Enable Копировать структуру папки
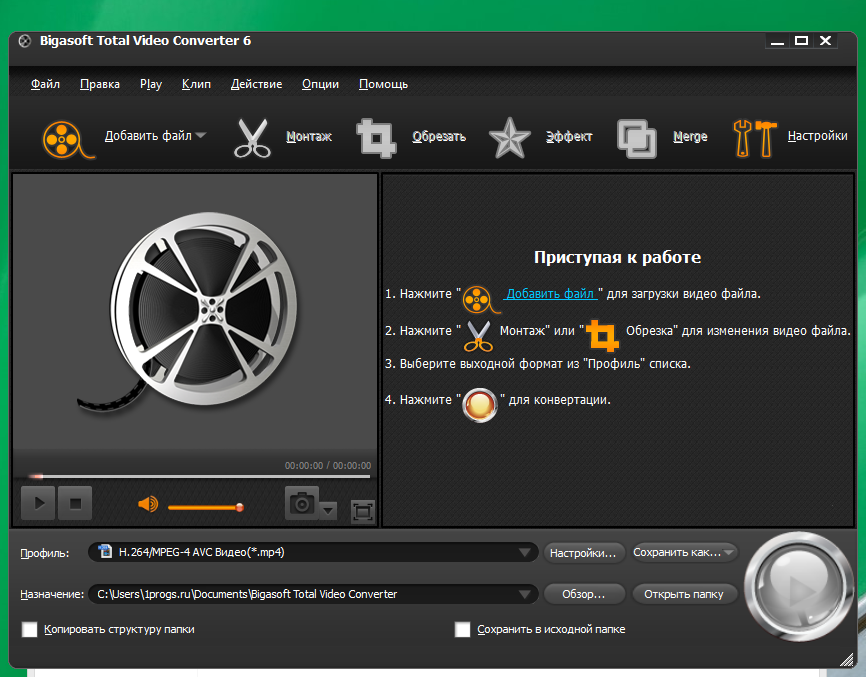This screenshot has width=866, height=677. point(29,629)
